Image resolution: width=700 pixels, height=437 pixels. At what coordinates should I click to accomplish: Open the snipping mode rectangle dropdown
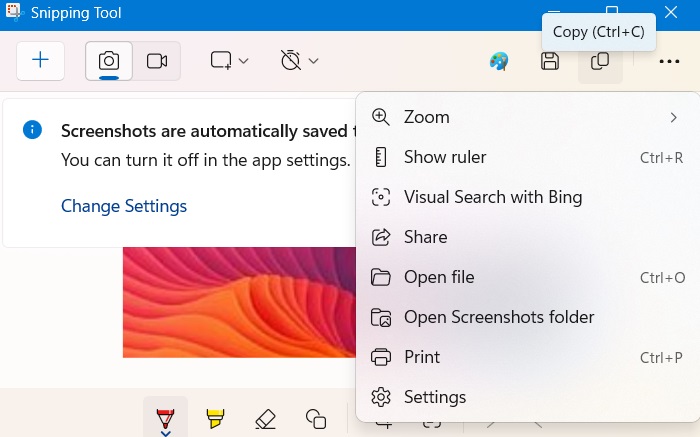[x=229, y=61]
